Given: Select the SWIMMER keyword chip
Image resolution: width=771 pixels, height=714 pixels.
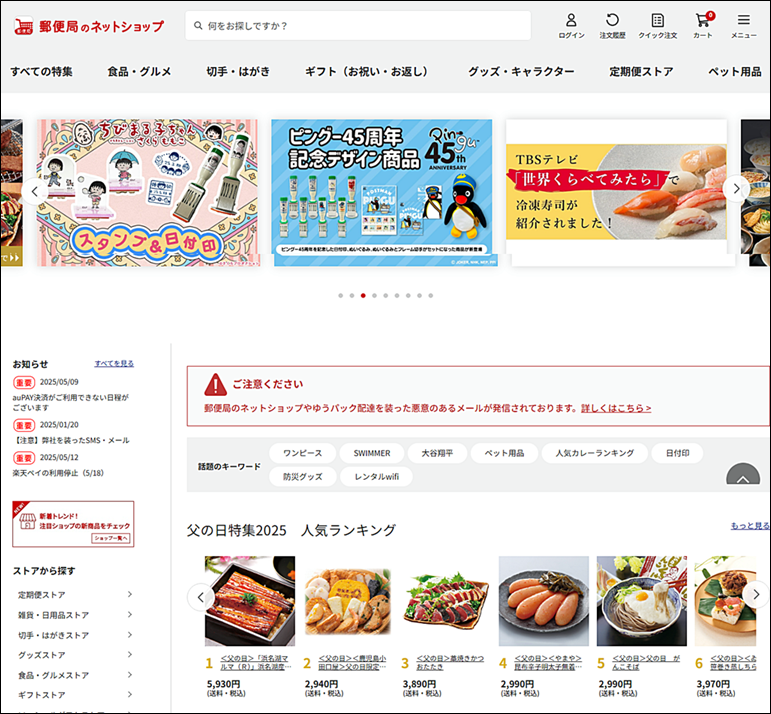Looking at the screenshot, I should coord(372,453).
